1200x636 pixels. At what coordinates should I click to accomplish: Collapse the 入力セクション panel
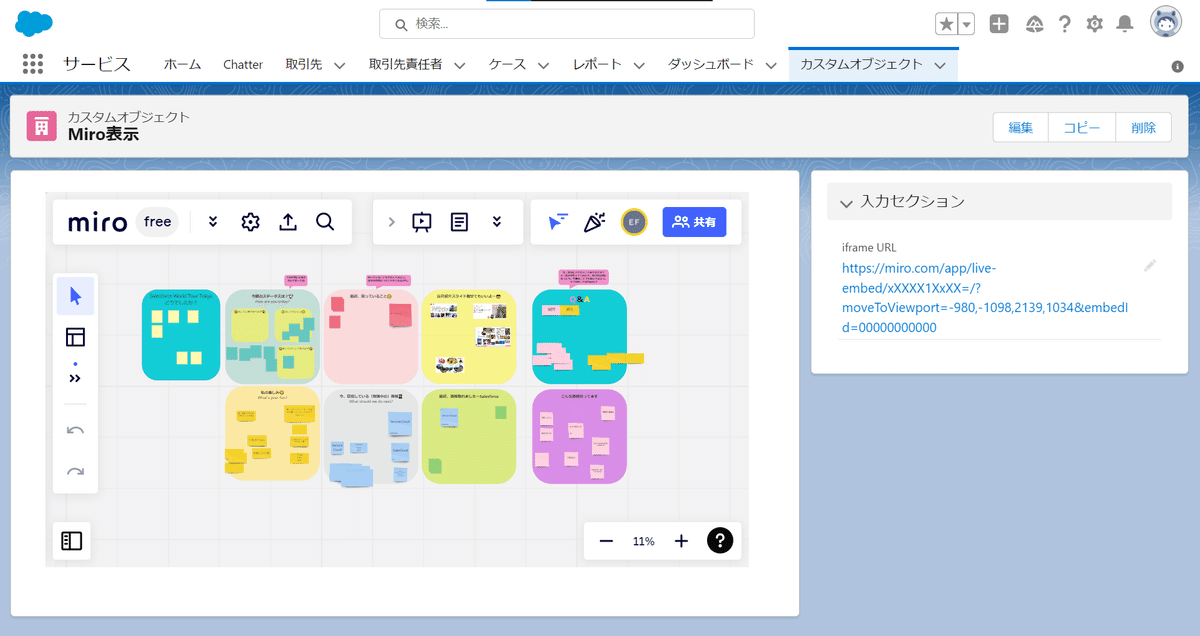click(x=846, y=201)
